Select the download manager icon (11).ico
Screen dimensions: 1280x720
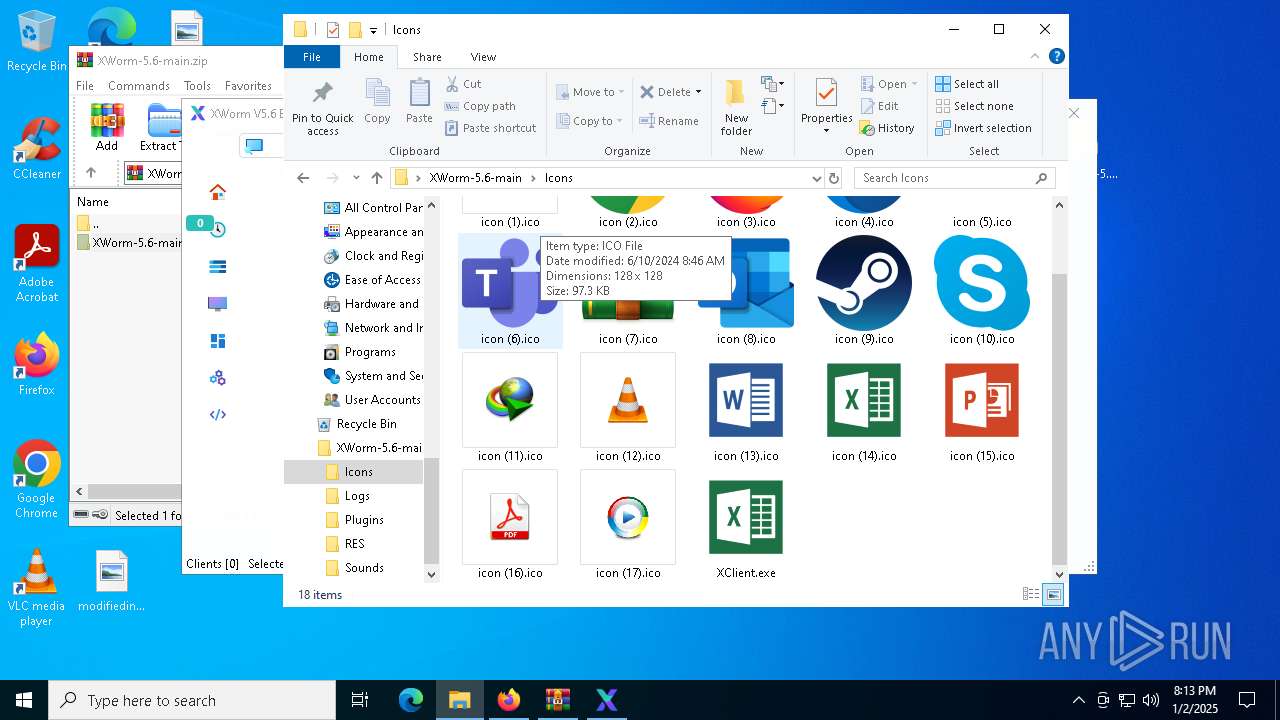pos(510,408)
